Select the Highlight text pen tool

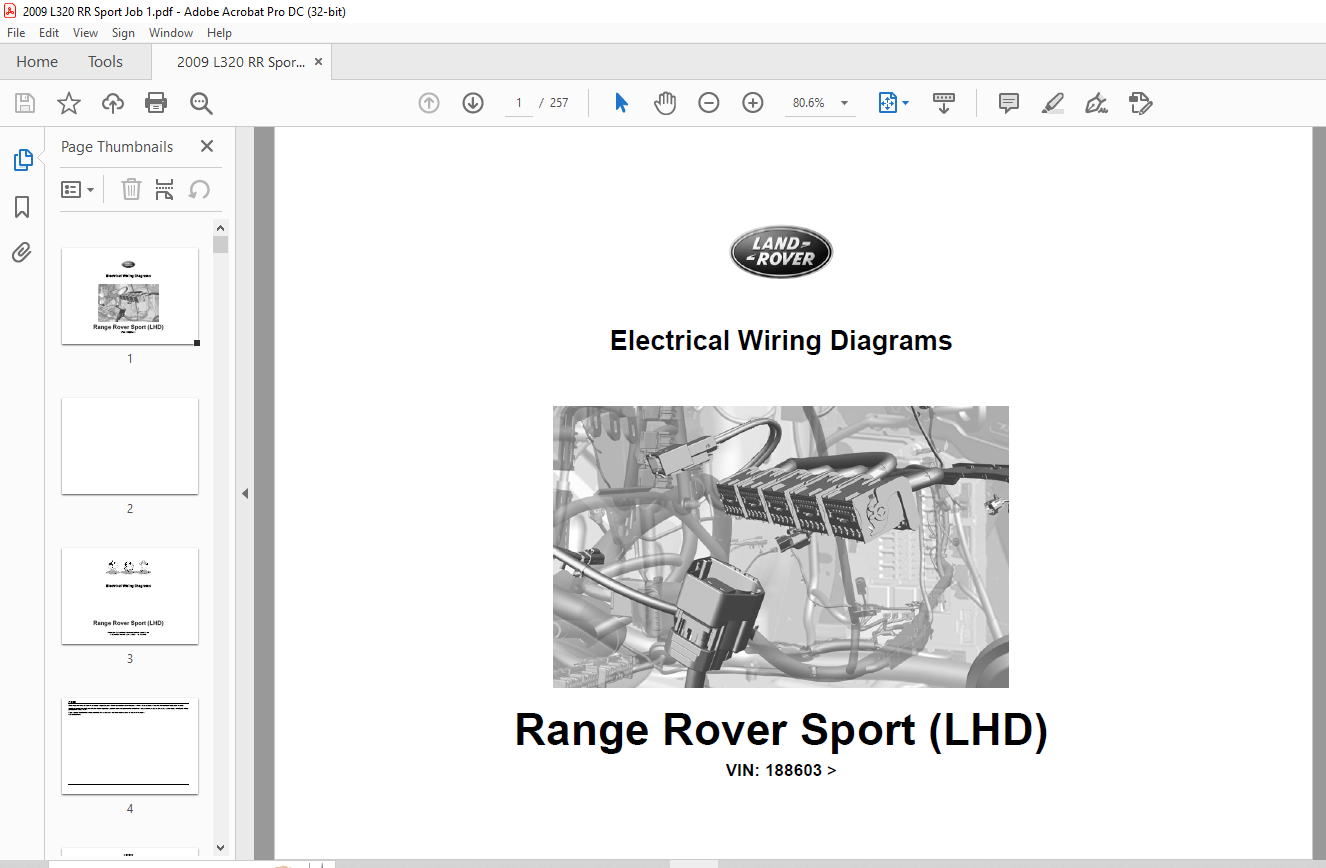pos(1053,103)
